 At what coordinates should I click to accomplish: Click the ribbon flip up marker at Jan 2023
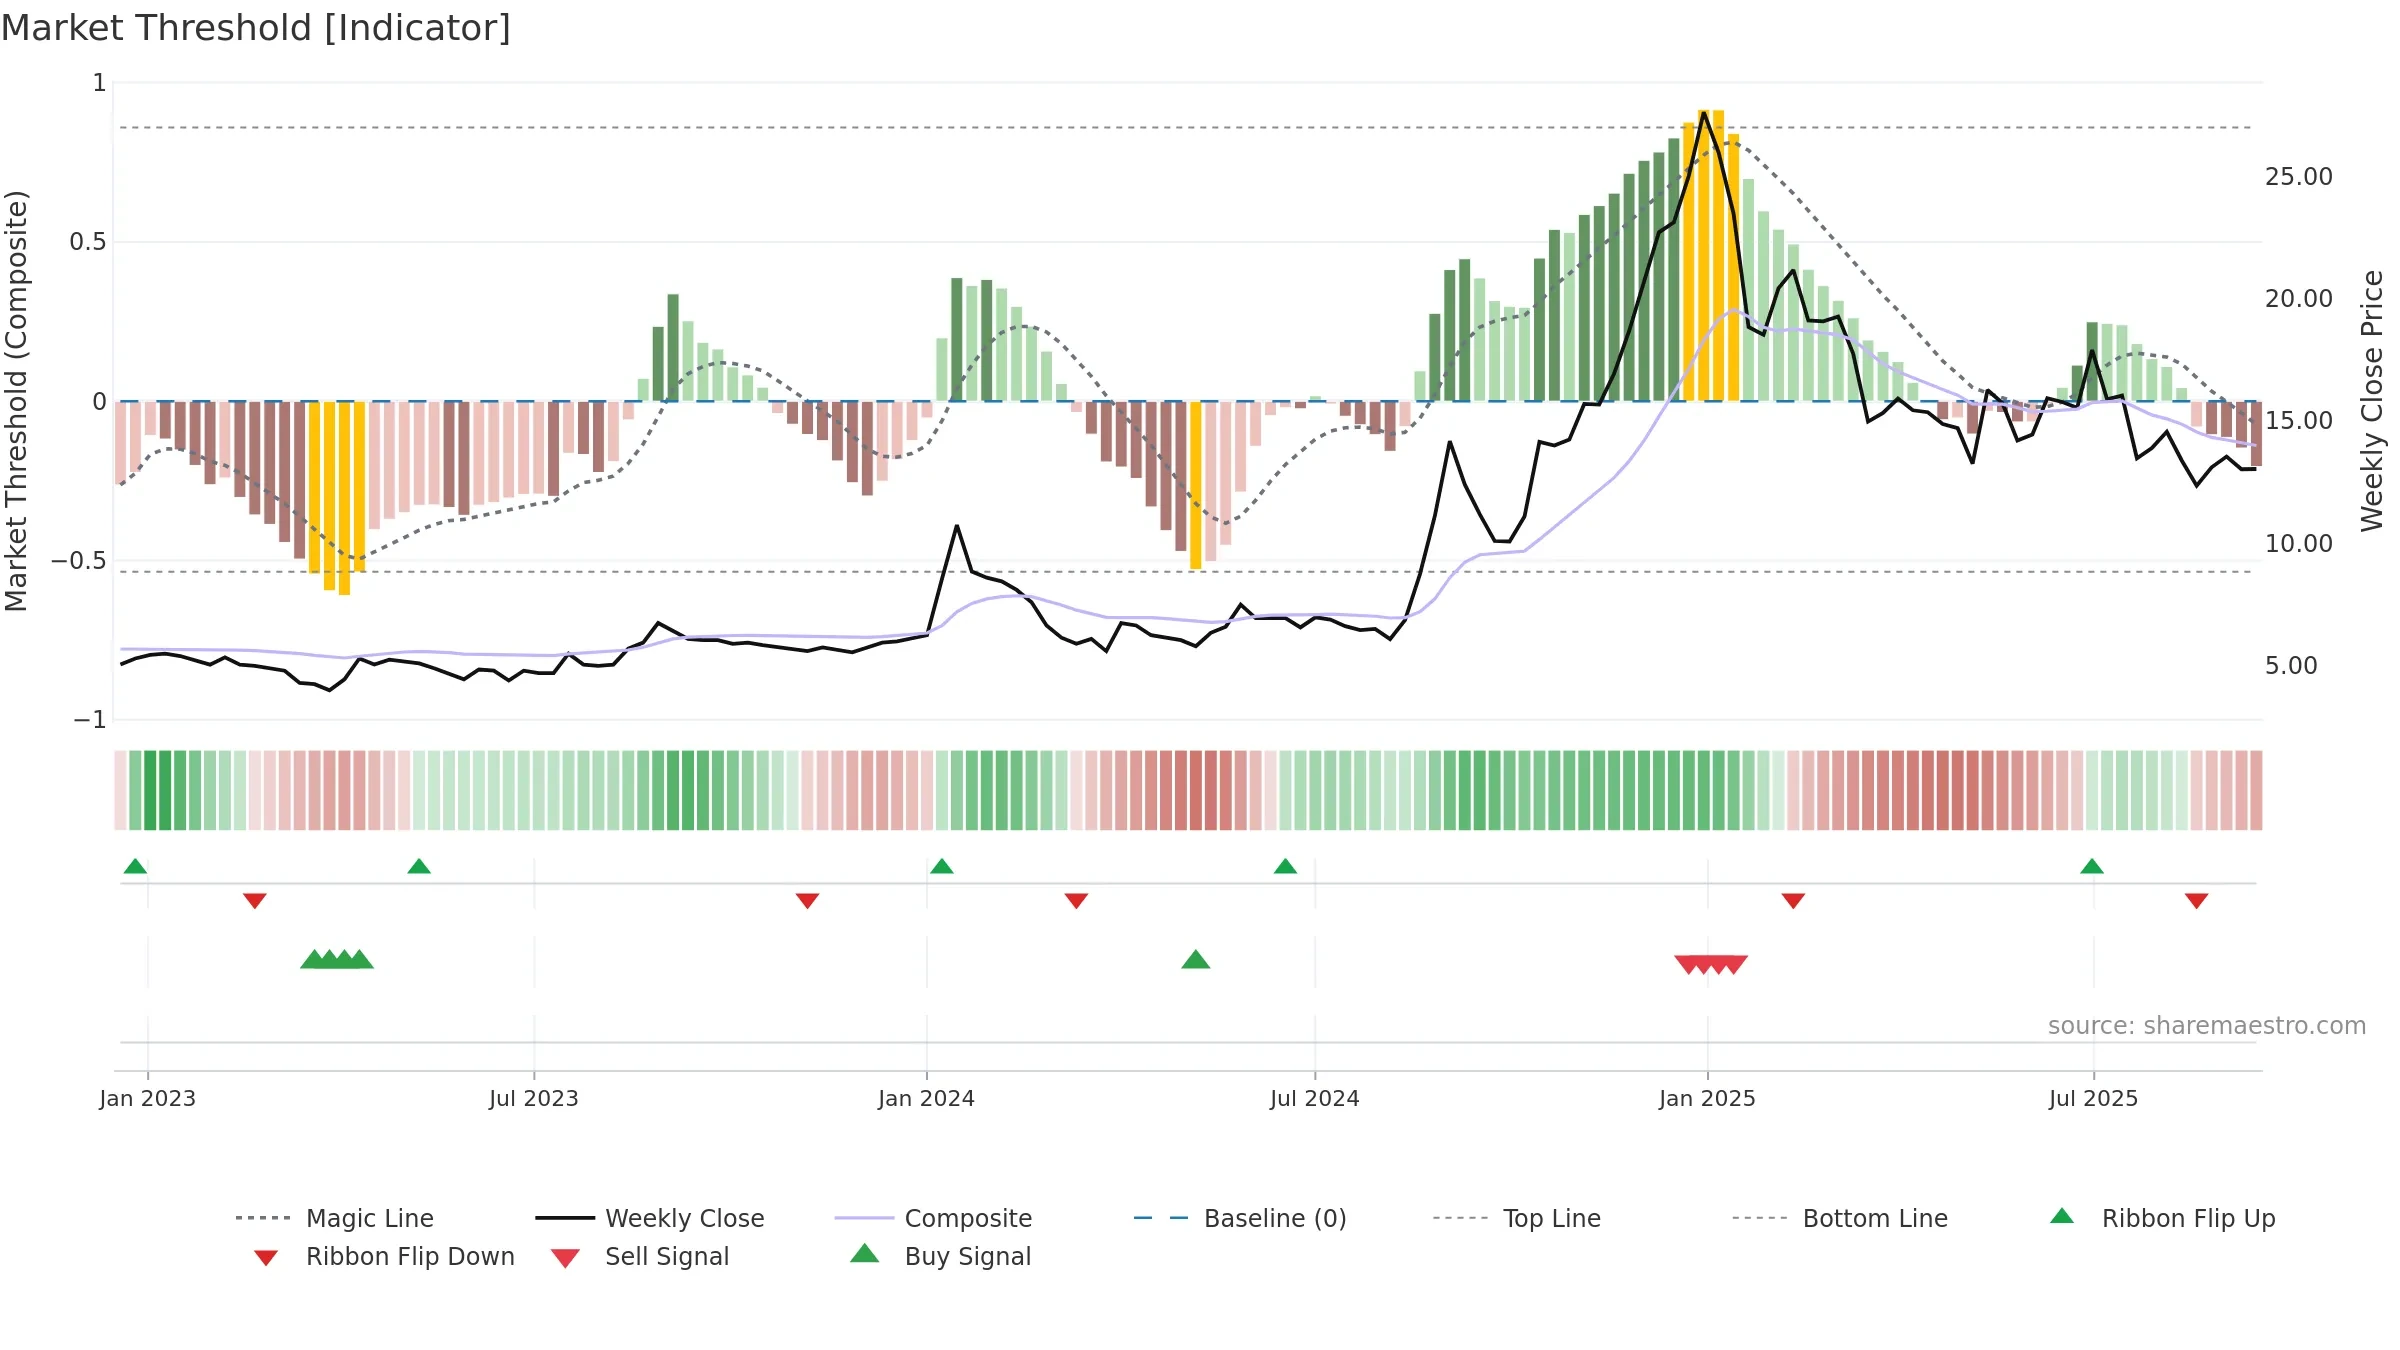tap(135, 866)
